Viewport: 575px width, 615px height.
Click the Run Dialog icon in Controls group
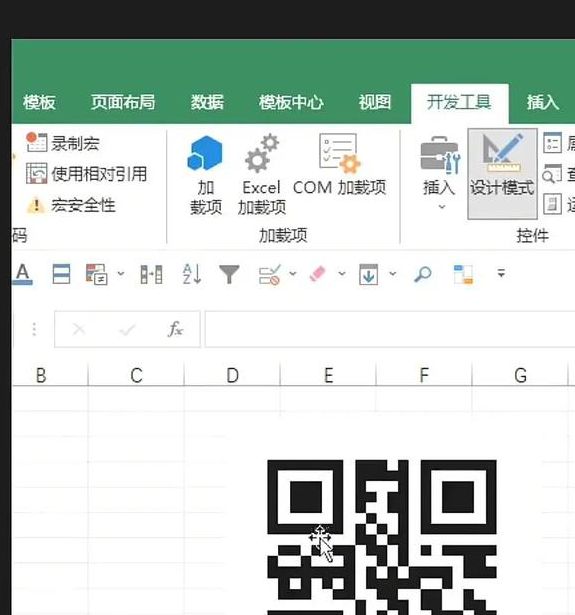552,204
